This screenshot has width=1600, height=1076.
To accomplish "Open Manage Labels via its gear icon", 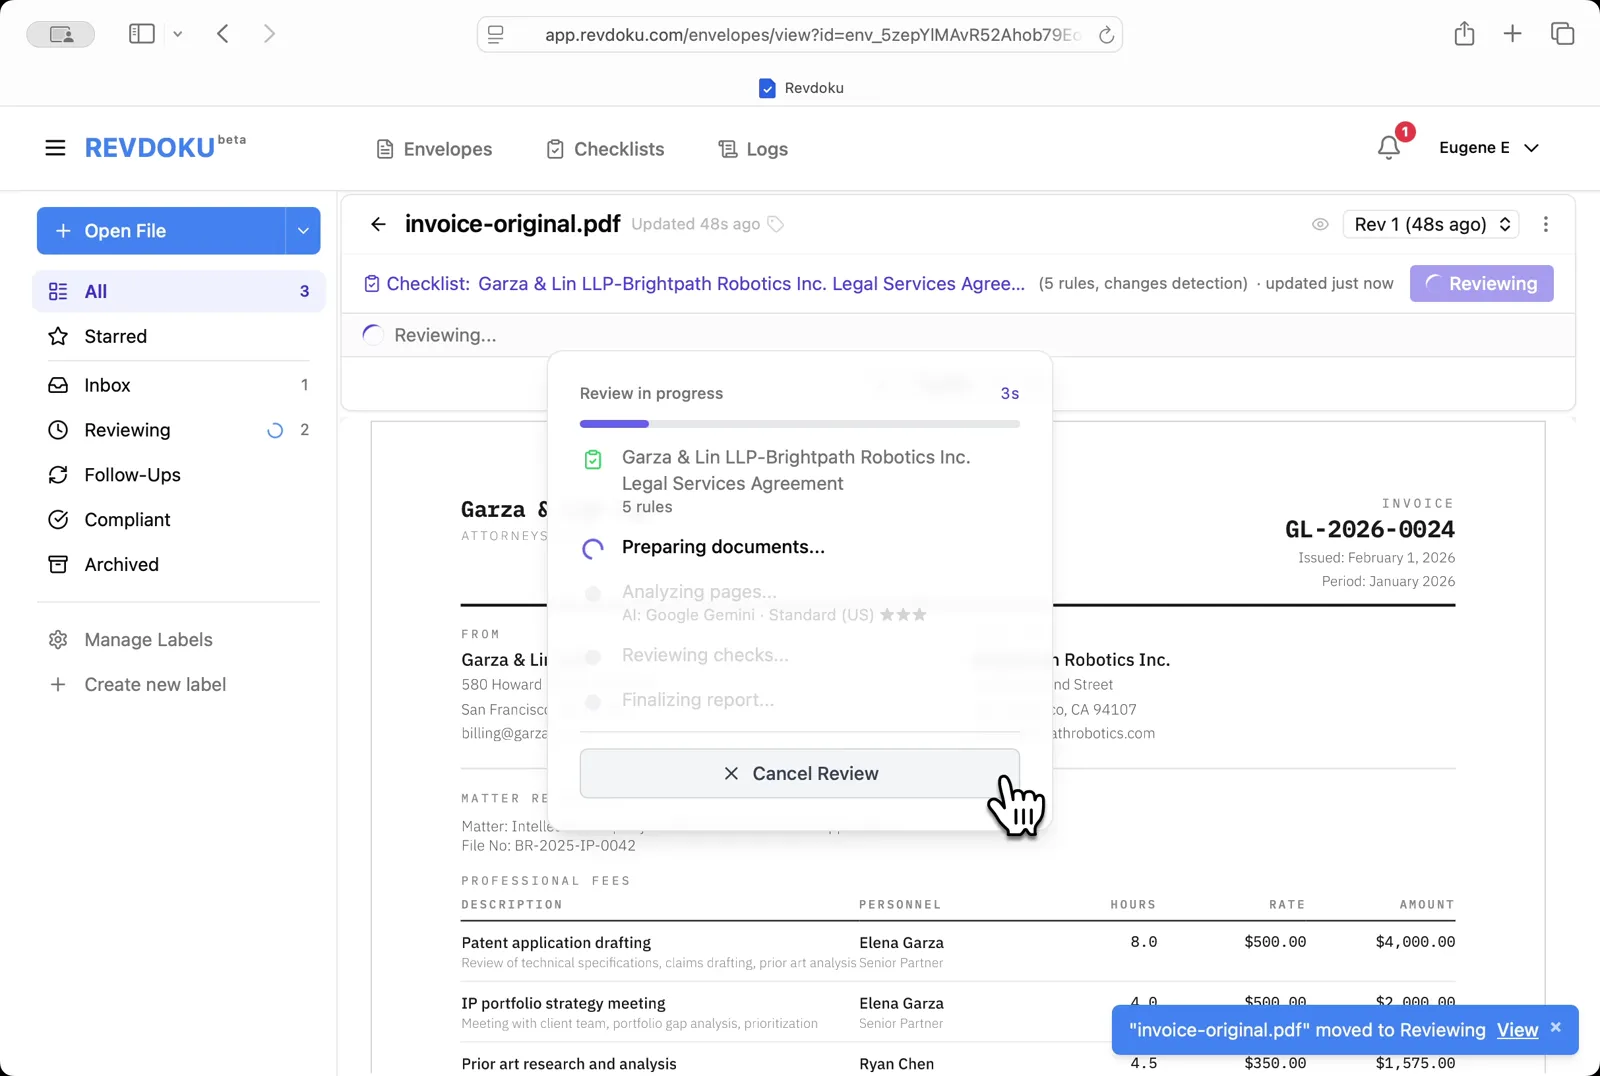I will point(58,639).
